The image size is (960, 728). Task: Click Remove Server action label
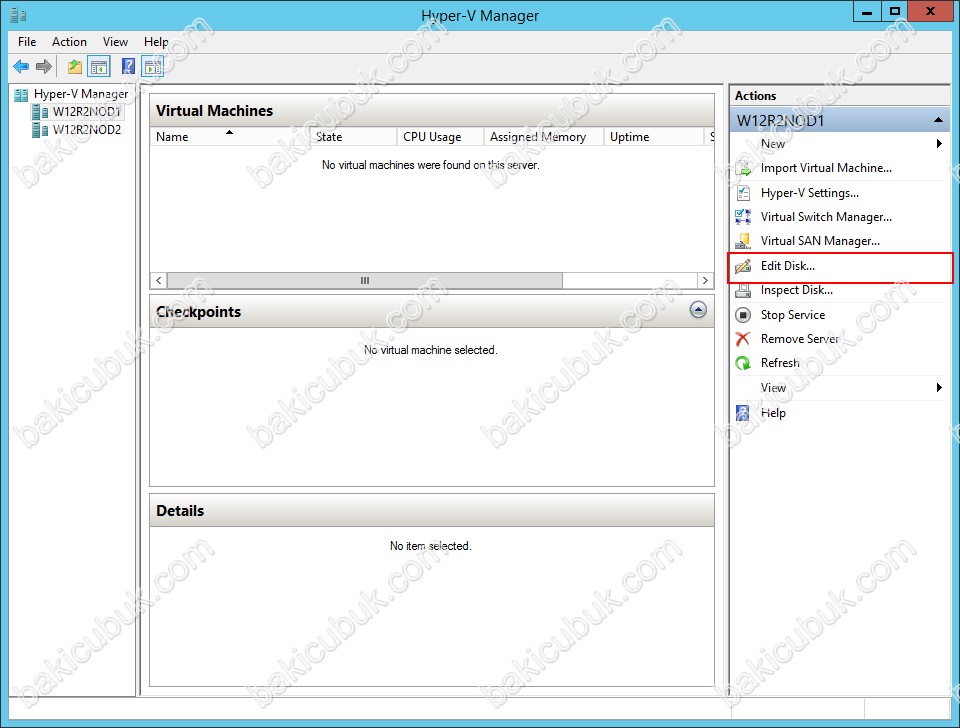click(799, 339)
